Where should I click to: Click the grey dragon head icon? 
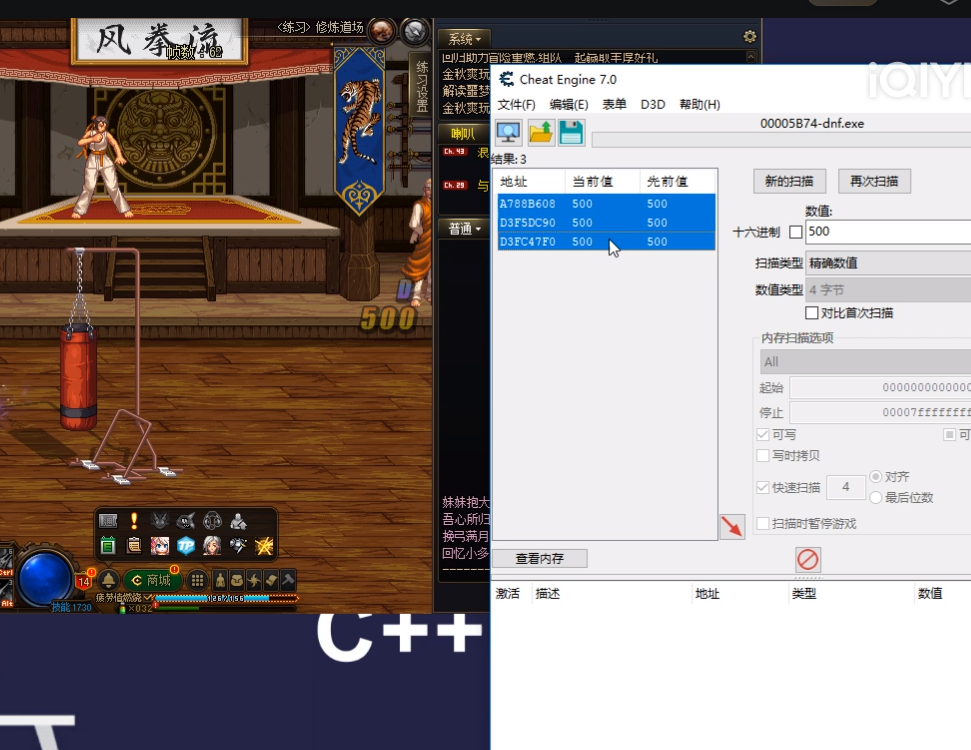click(x=160, y=521)
